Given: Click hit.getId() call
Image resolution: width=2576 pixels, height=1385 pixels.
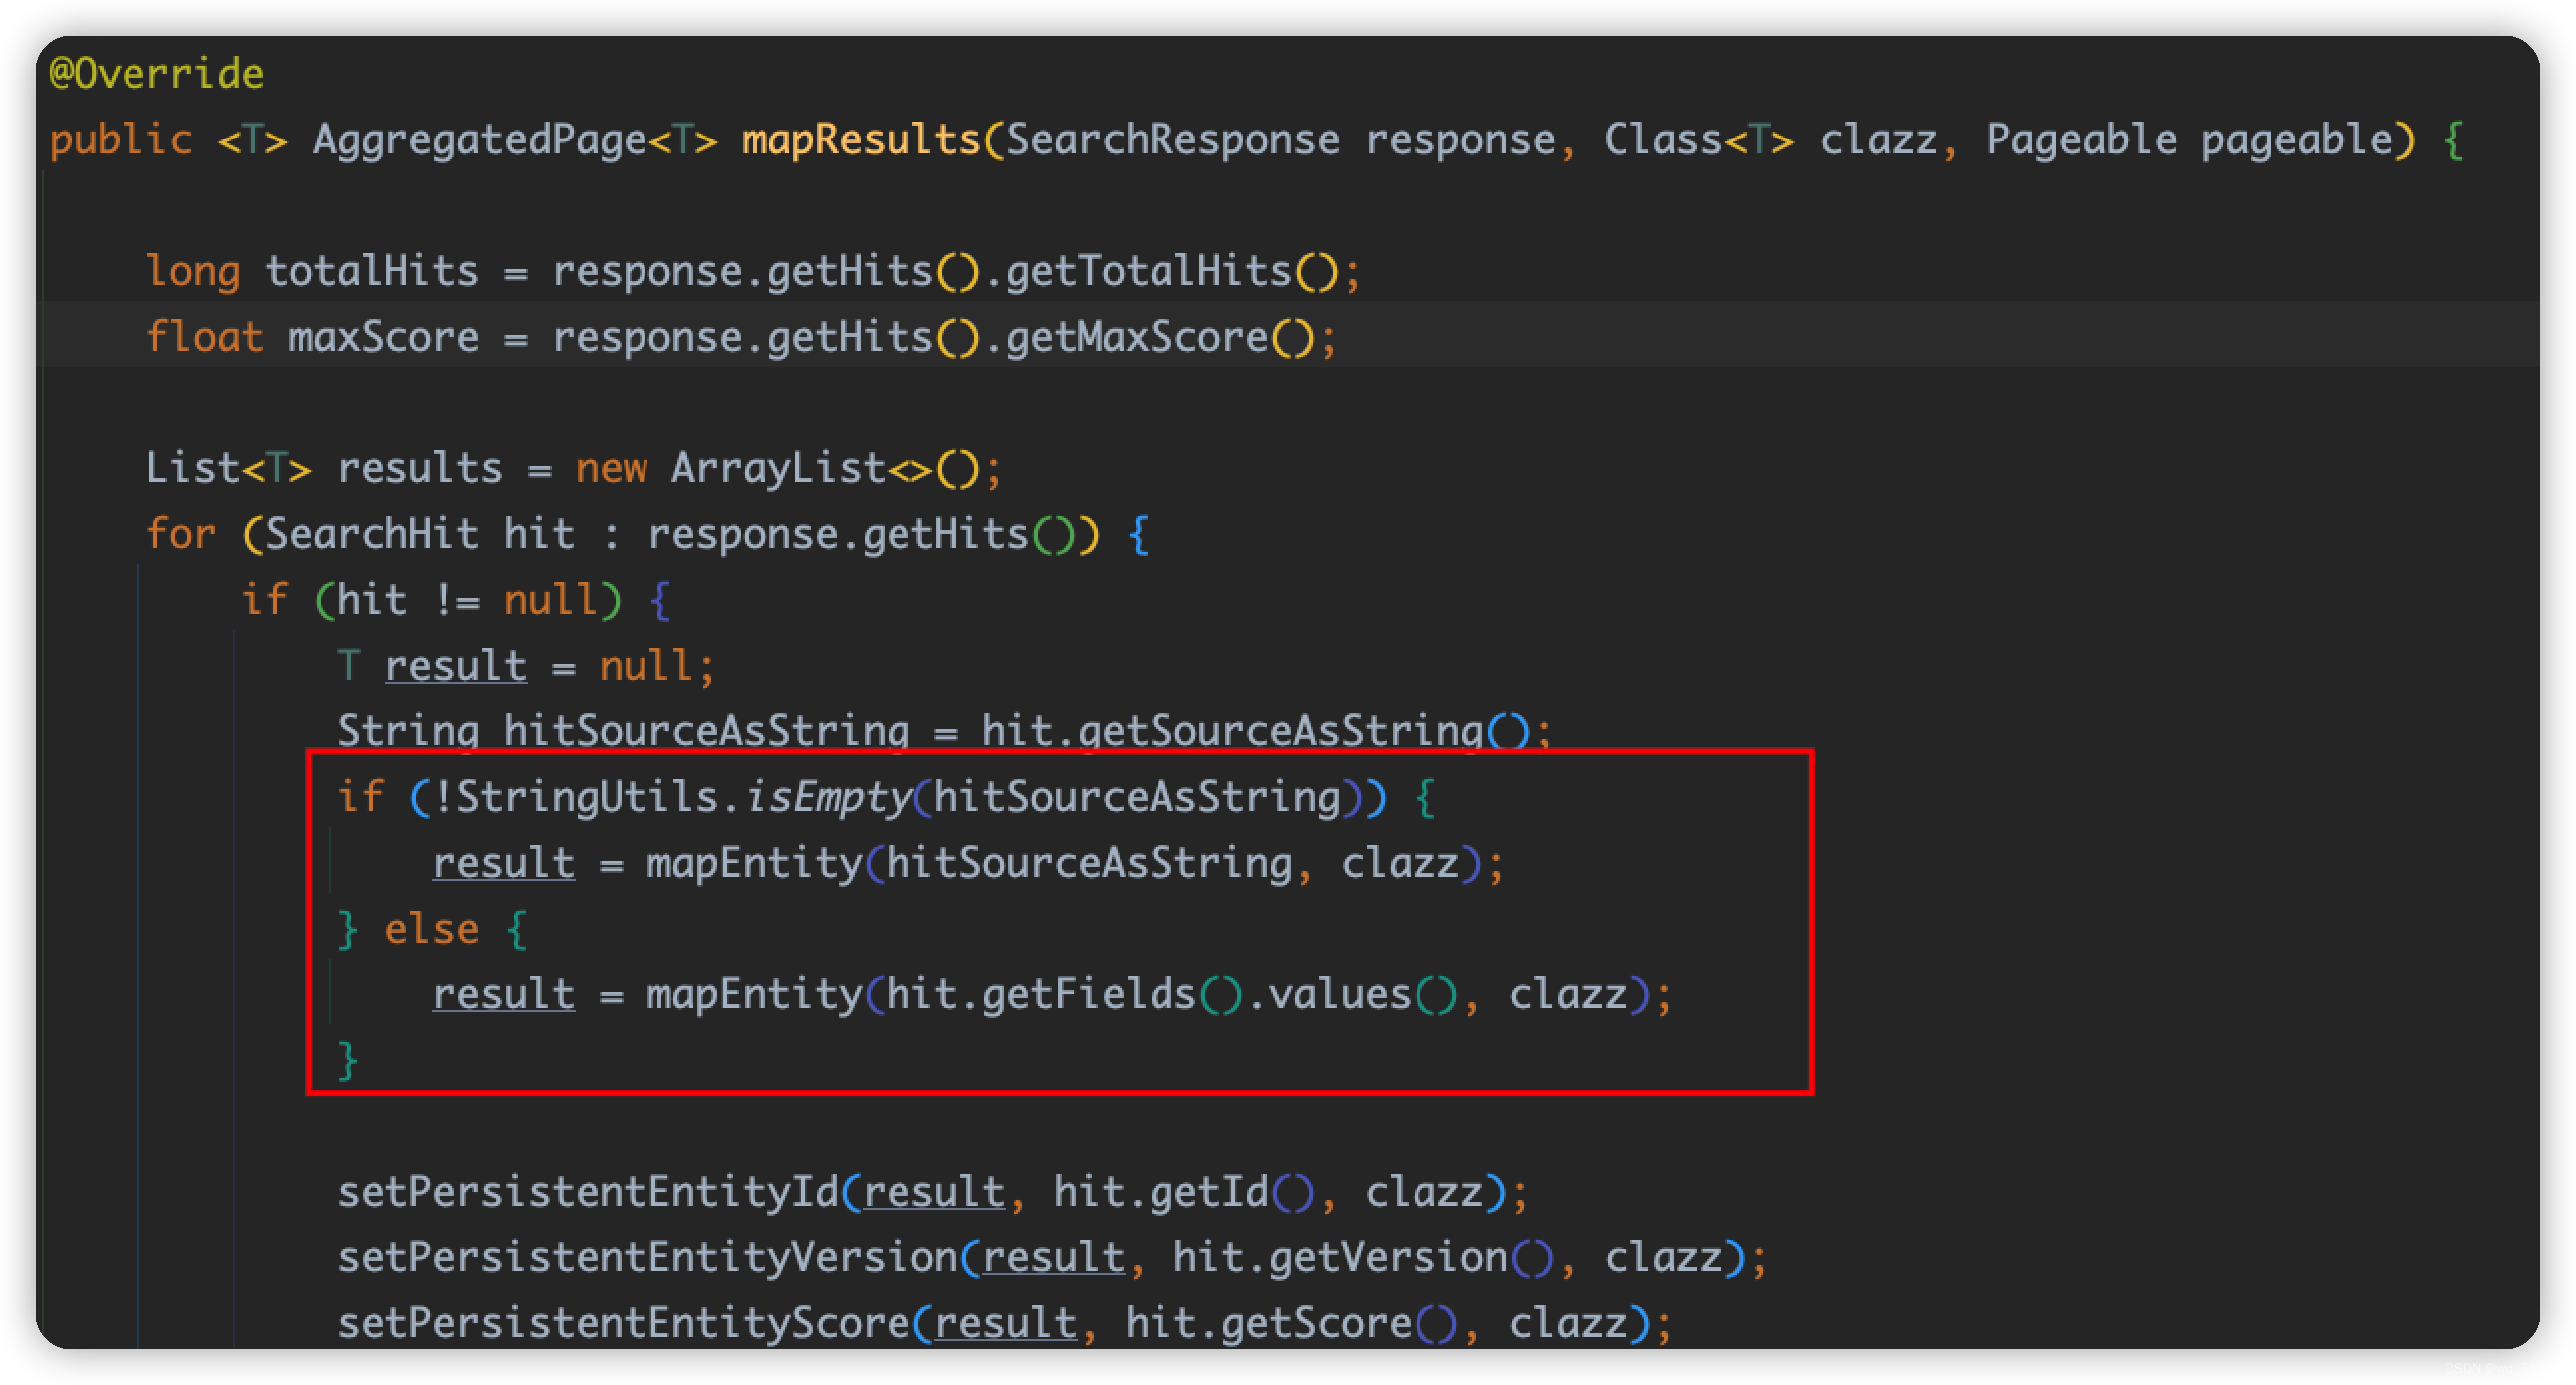Looking at the screenshot, I should (x=1183, y=1192).
